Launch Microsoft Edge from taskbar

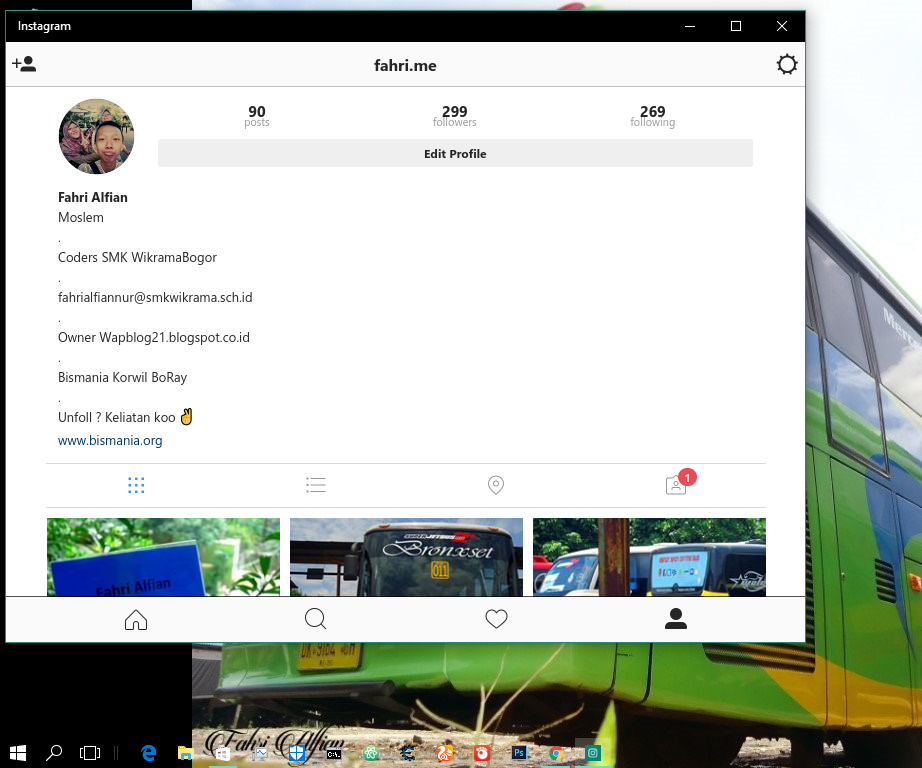pyautogui.click(x=149, y=753)
